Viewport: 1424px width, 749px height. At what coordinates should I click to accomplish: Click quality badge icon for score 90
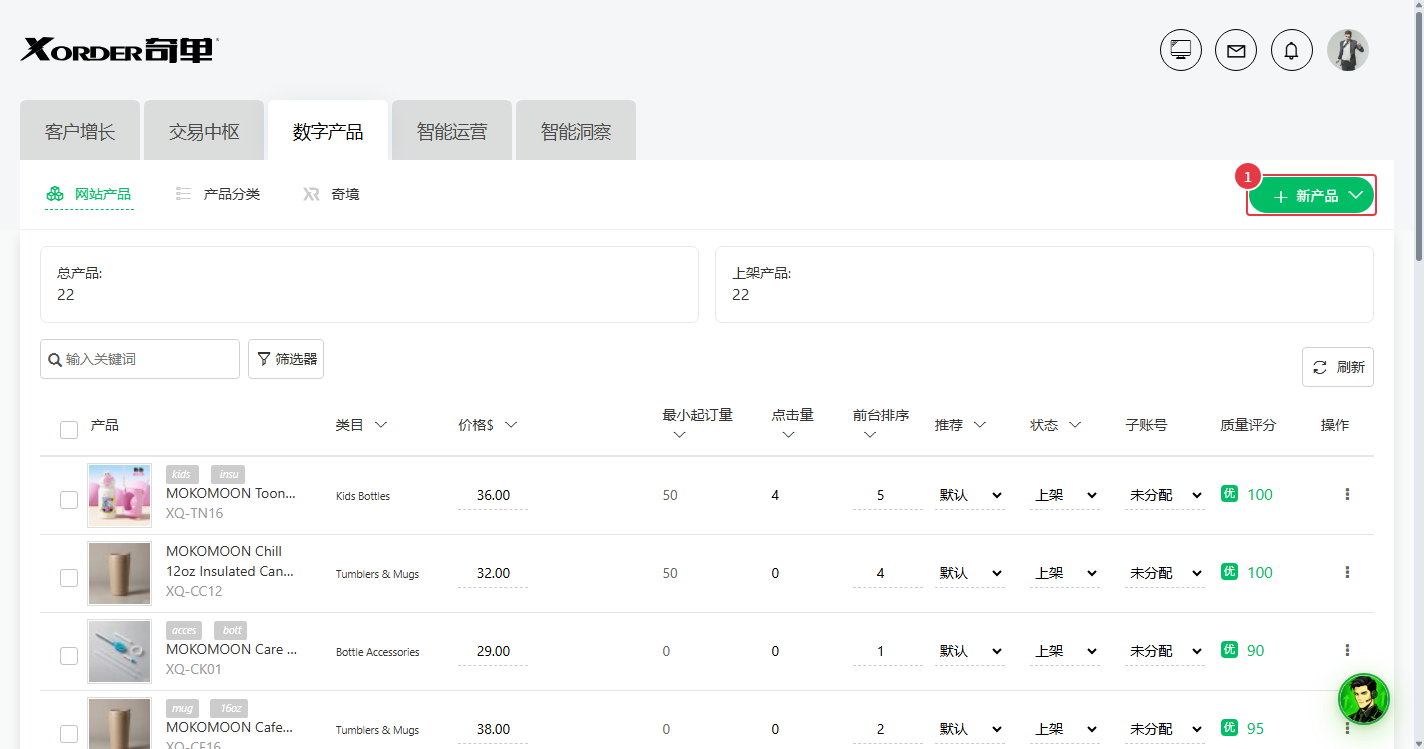point(1229,650)
